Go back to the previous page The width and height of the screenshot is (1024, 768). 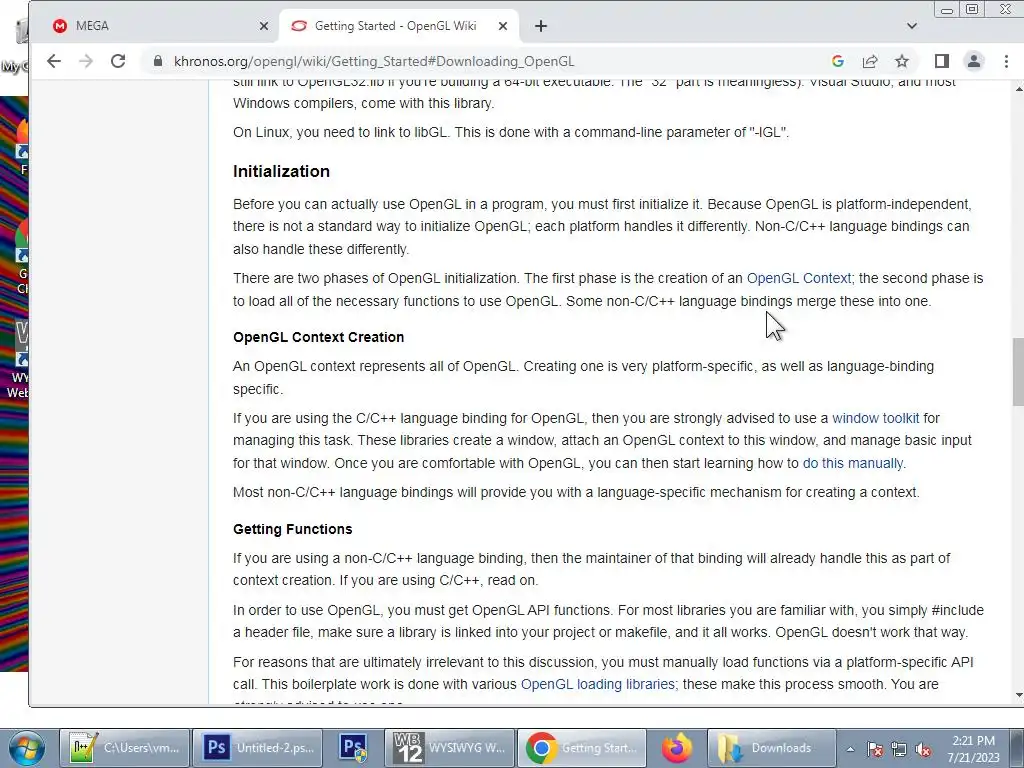[x=54, y=61]
